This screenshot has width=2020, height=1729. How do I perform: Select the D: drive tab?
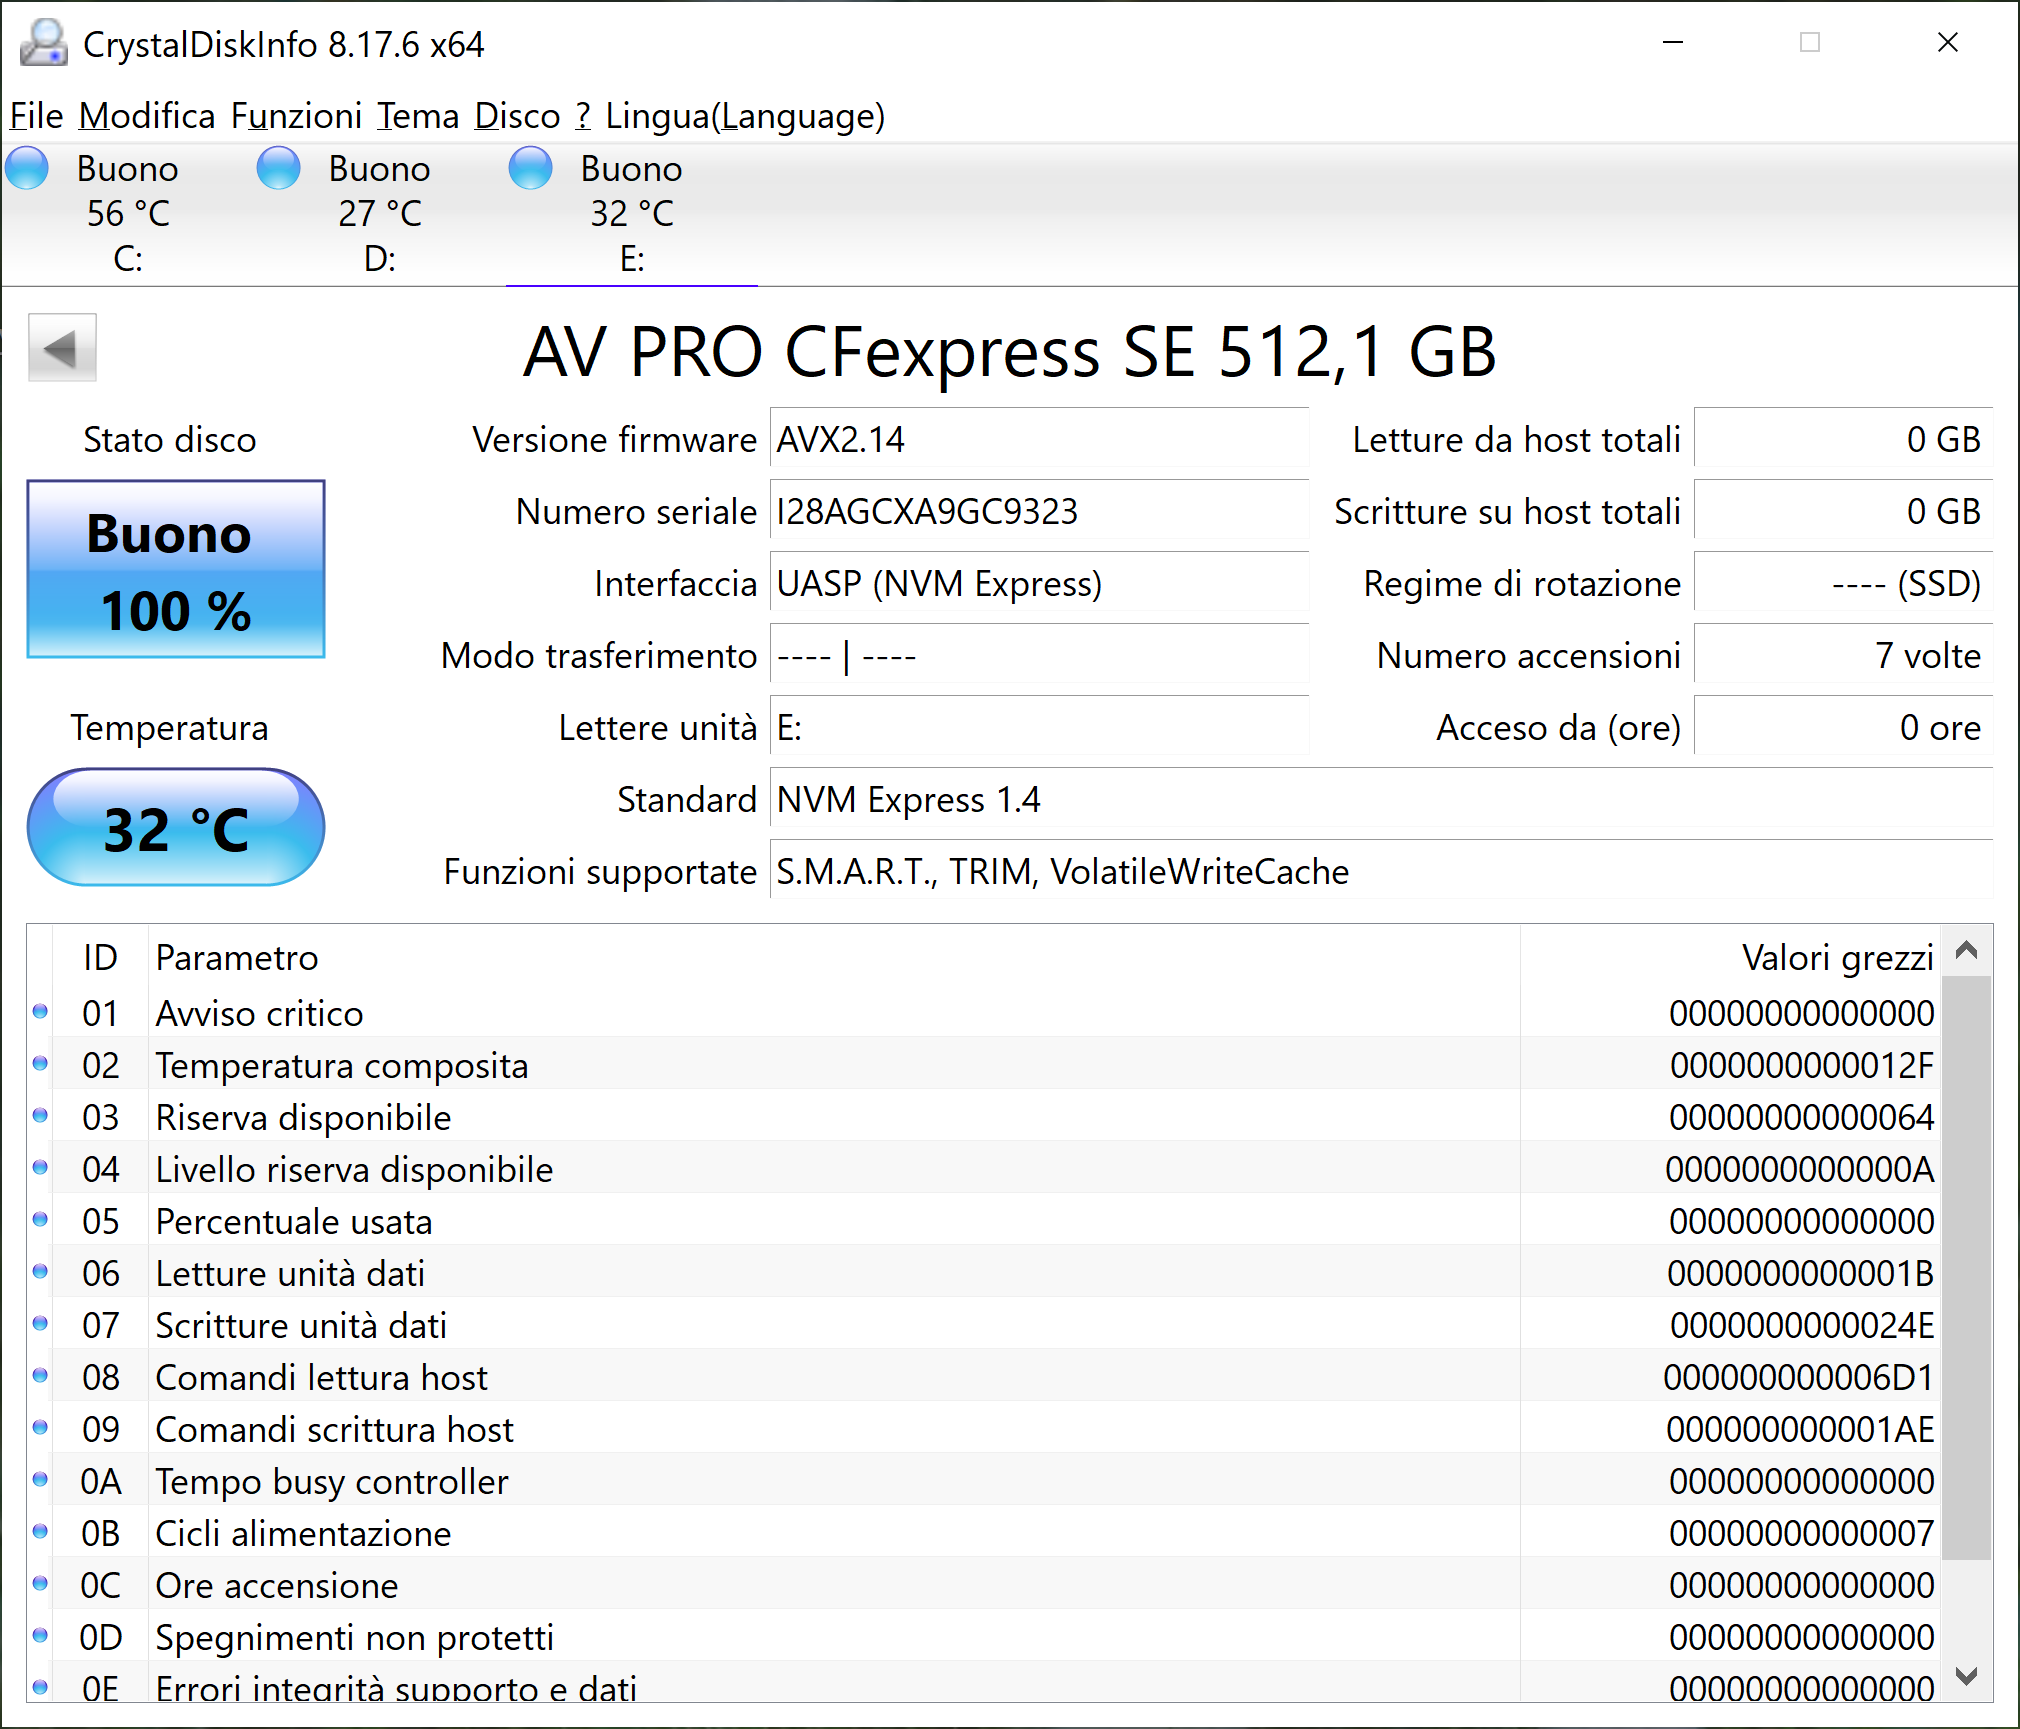379,214
